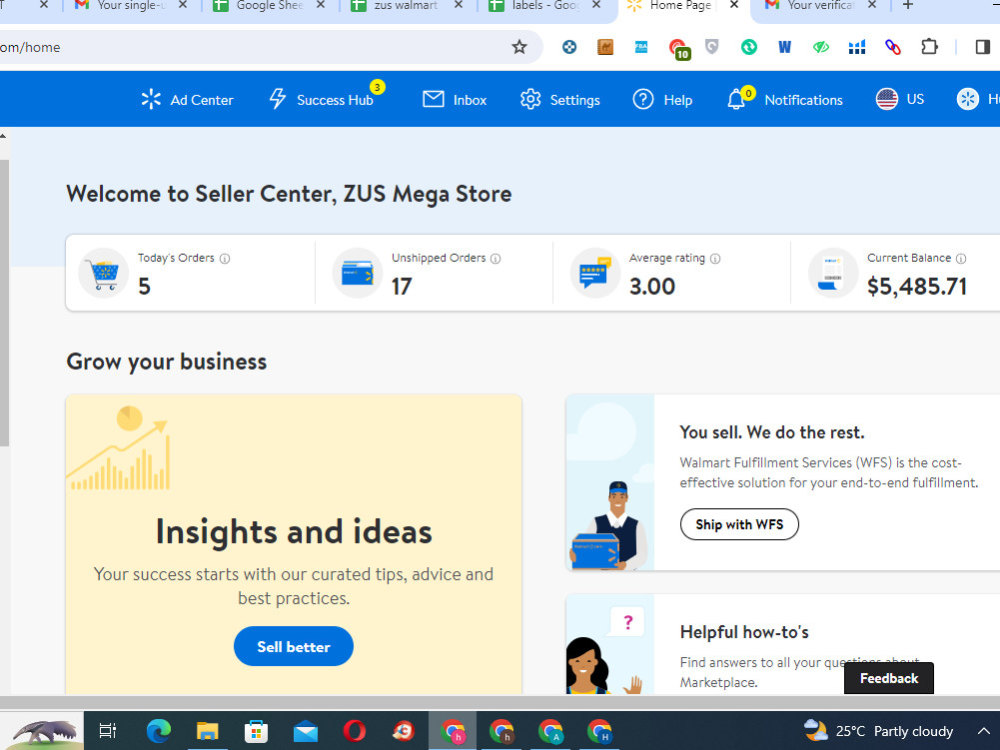Image resolution: width=1000 pixels, height=750 pixels.
Task: Show info for Current Balance
Action: pos(960,258)
